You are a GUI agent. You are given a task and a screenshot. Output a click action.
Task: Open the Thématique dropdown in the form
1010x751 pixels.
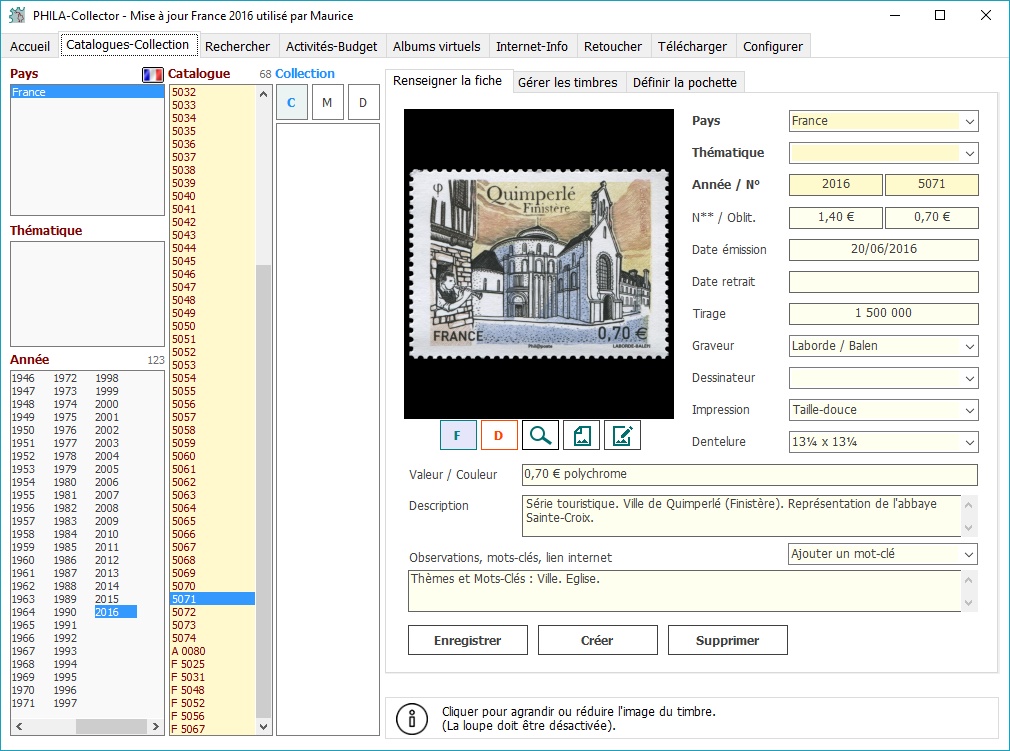pyautogui.click(x=969, y=153)
